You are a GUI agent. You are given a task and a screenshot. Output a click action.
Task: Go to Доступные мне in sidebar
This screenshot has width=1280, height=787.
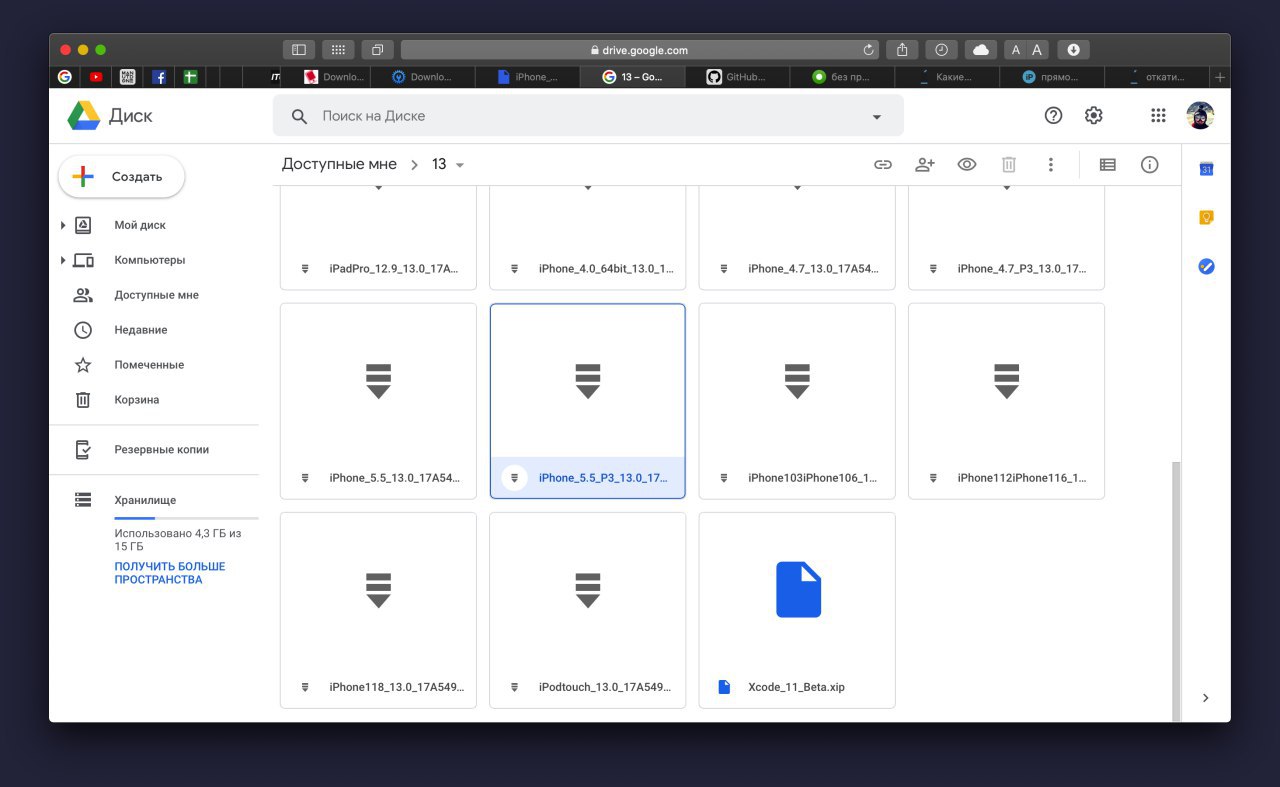[156, 295]
